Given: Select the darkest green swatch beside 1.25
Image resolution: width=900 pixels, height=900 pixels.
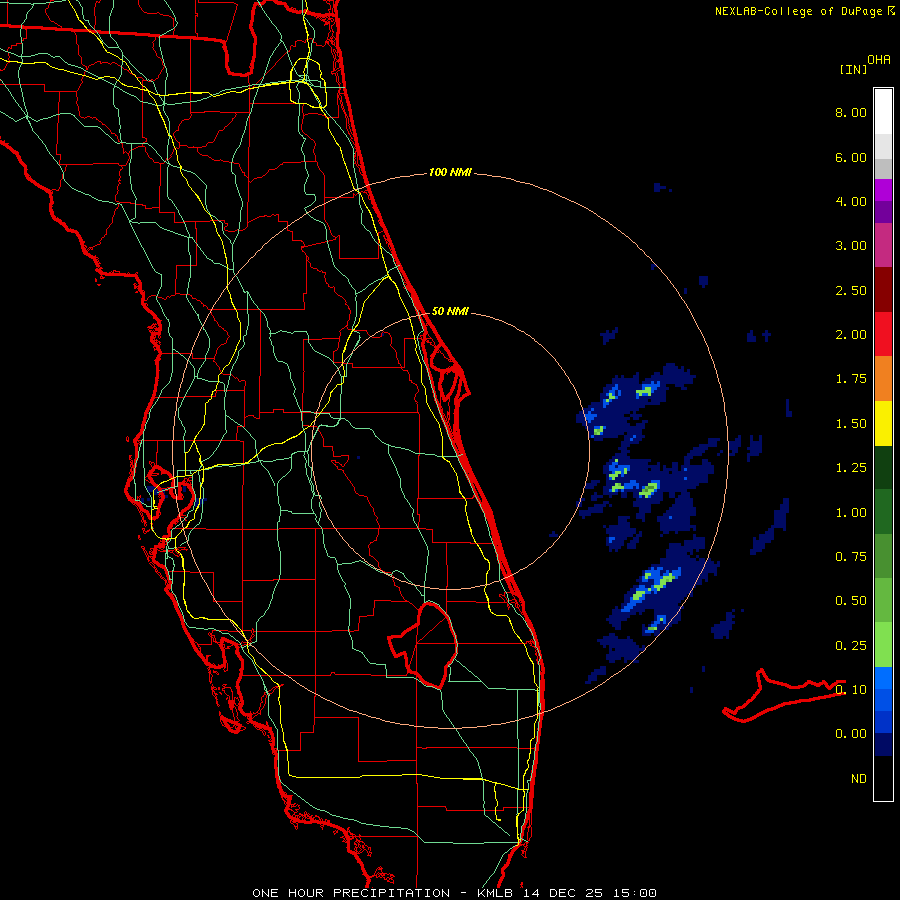Looking at the screenshot, I should tap(883, 468).
